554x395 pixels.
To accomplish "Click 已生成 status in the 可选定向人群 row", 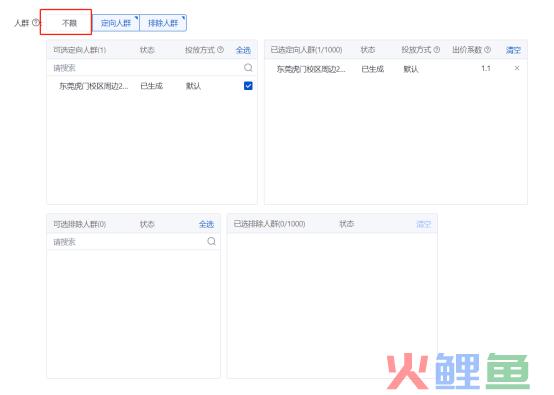I will [x=152, y=86].
